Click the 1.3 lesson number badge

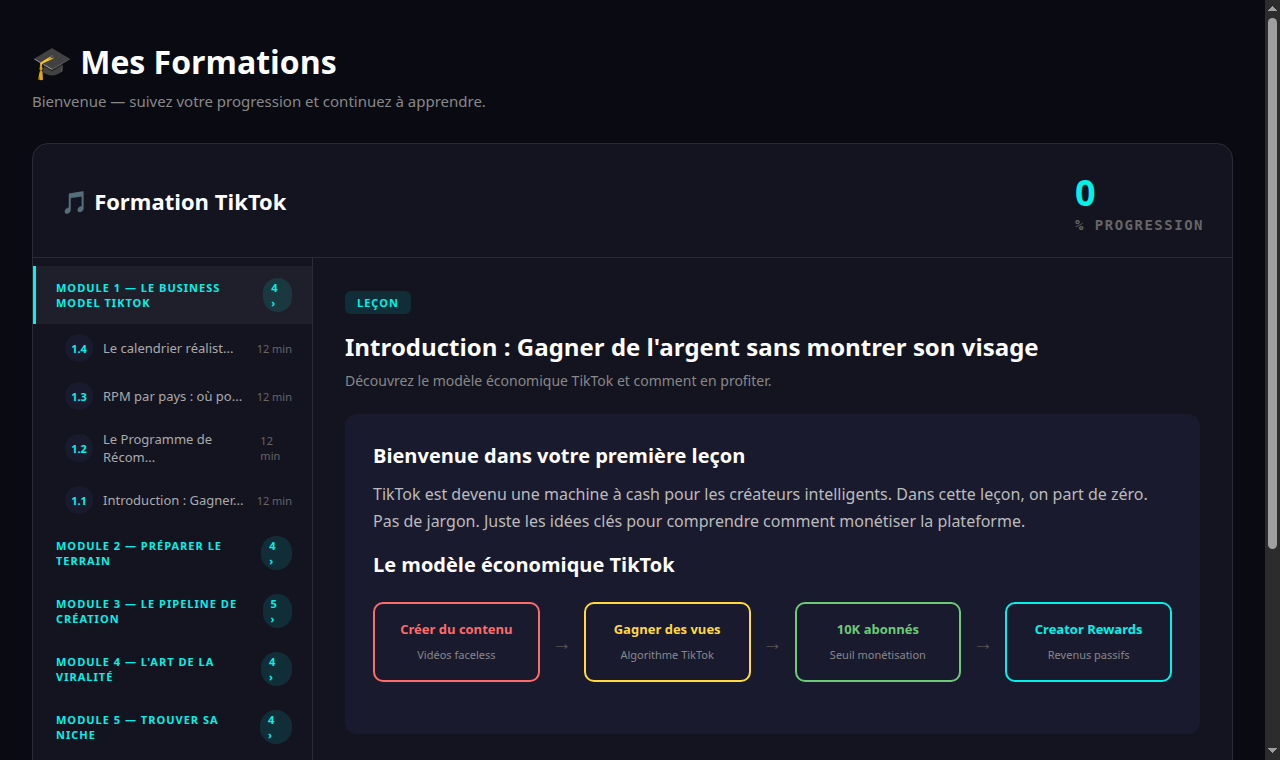pos(79,397)
